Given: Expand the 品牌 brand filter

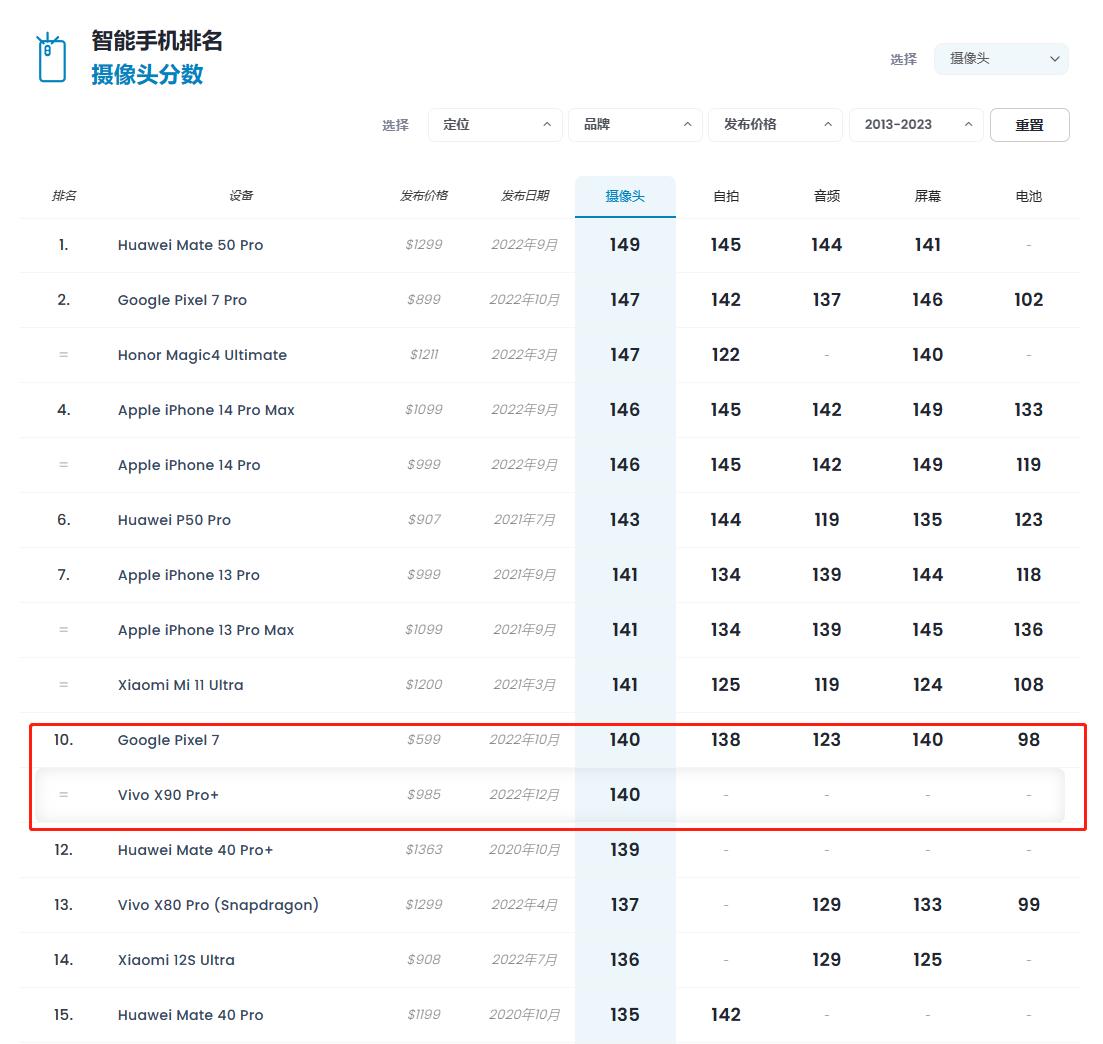Looking at the screenshot, I should 635,125.
